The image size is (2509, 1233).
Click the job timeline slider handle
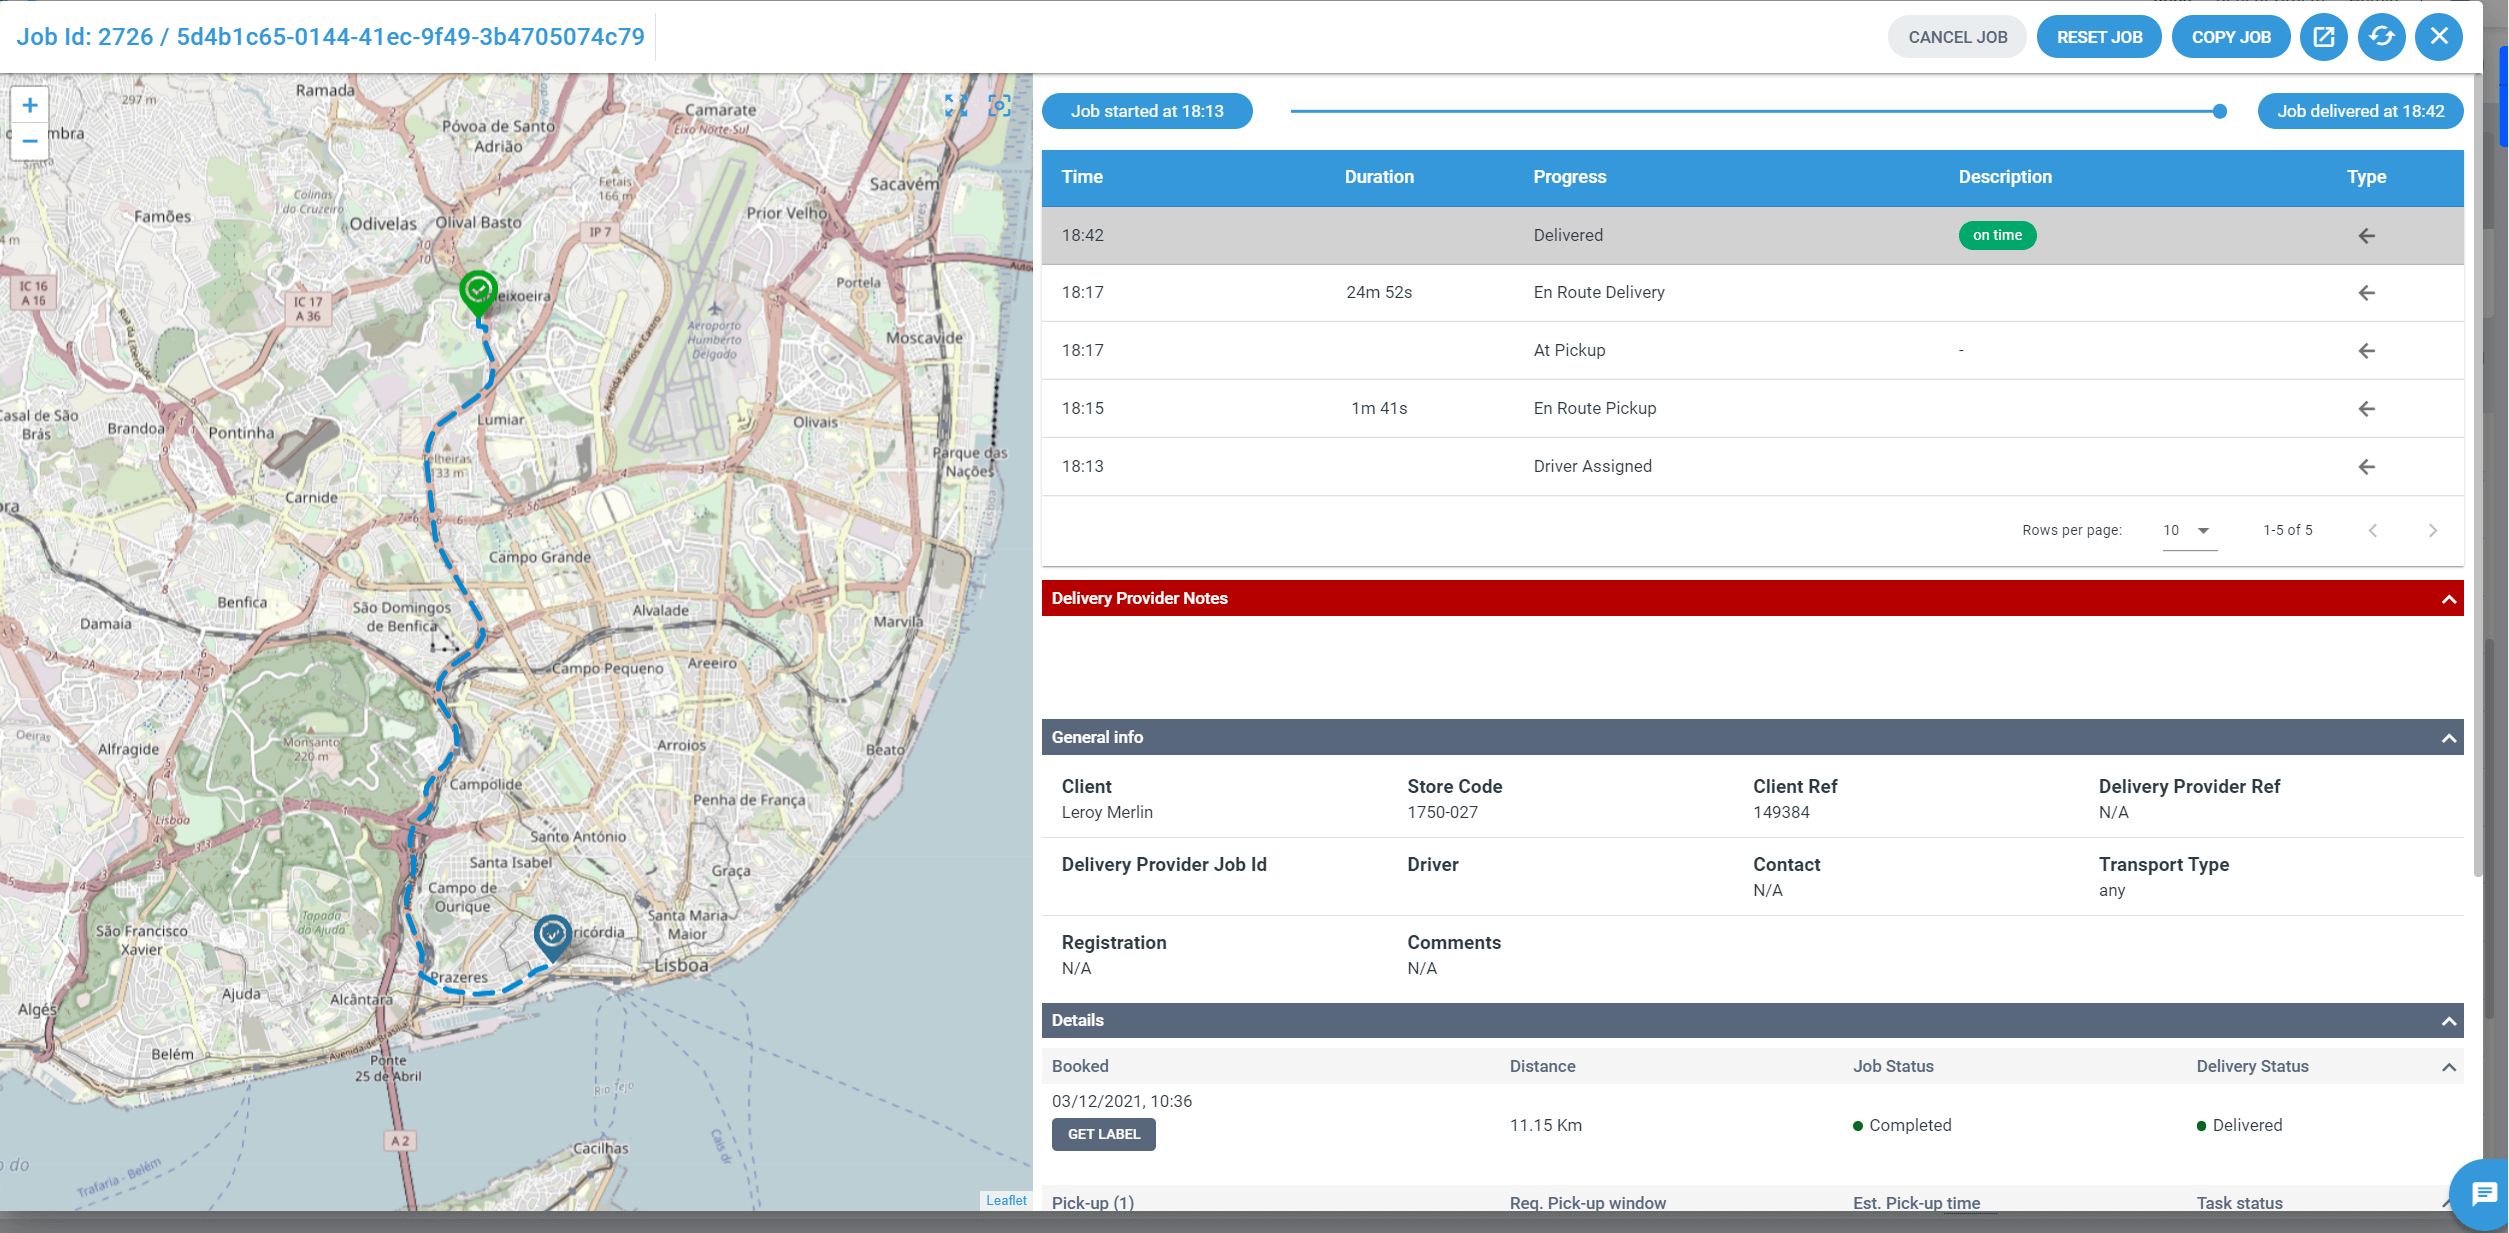pos(2219,111)
